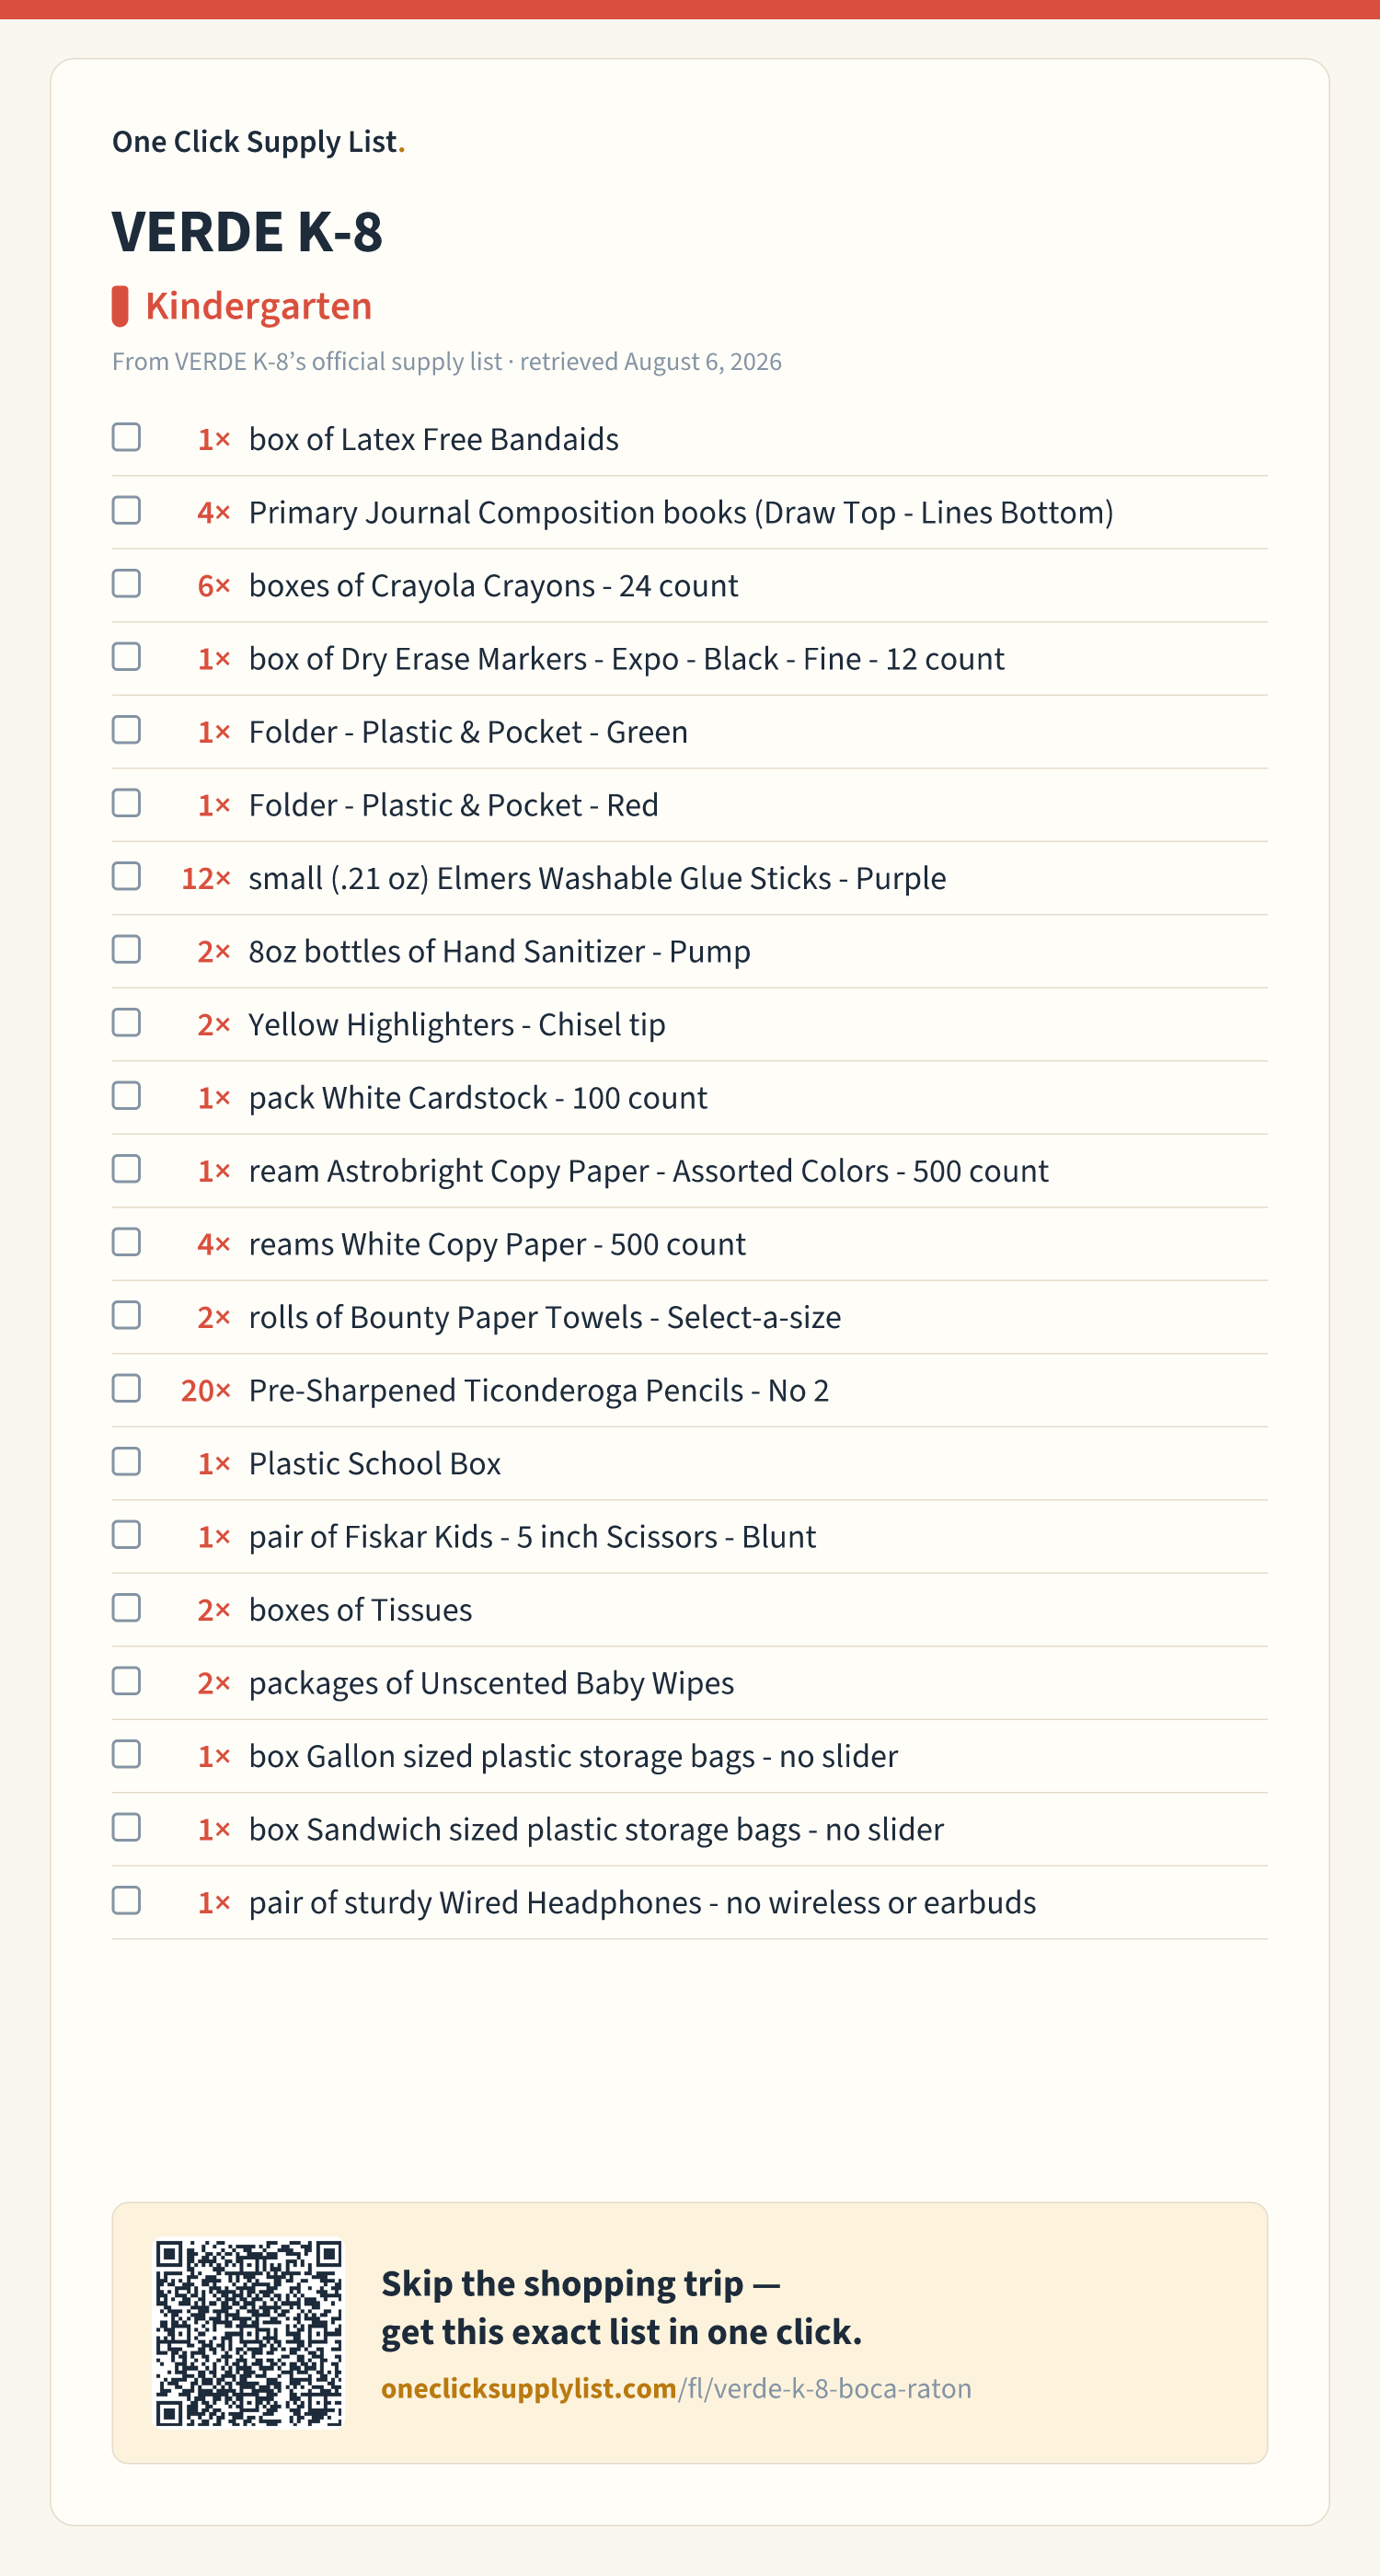Click the QR code image
Image resolution: width=1380 pixels, height=2576 pixels.
tap(248, 2332)
